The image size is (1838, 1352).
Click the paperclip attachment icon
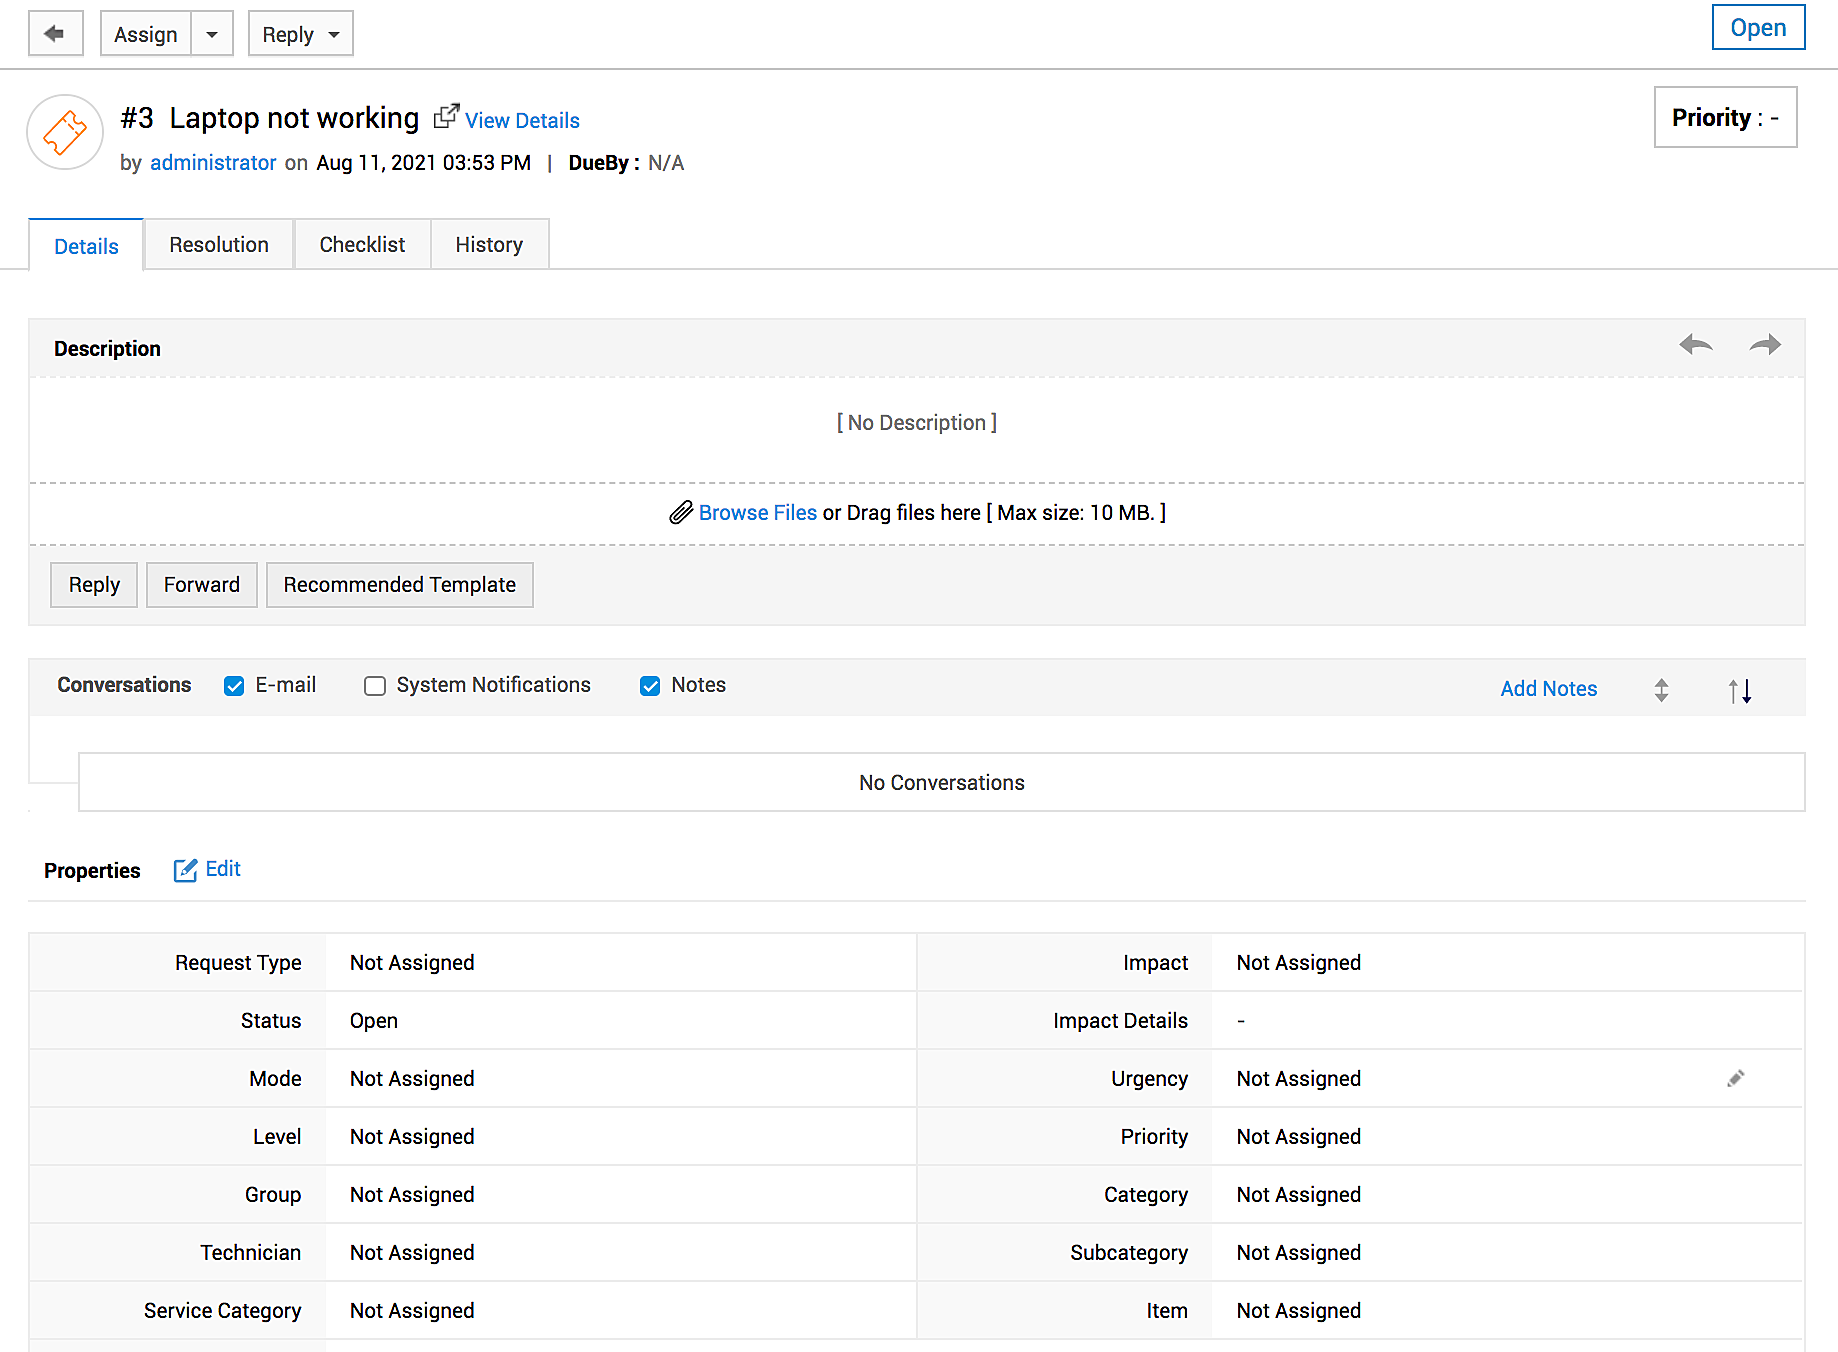coord(681,513)
